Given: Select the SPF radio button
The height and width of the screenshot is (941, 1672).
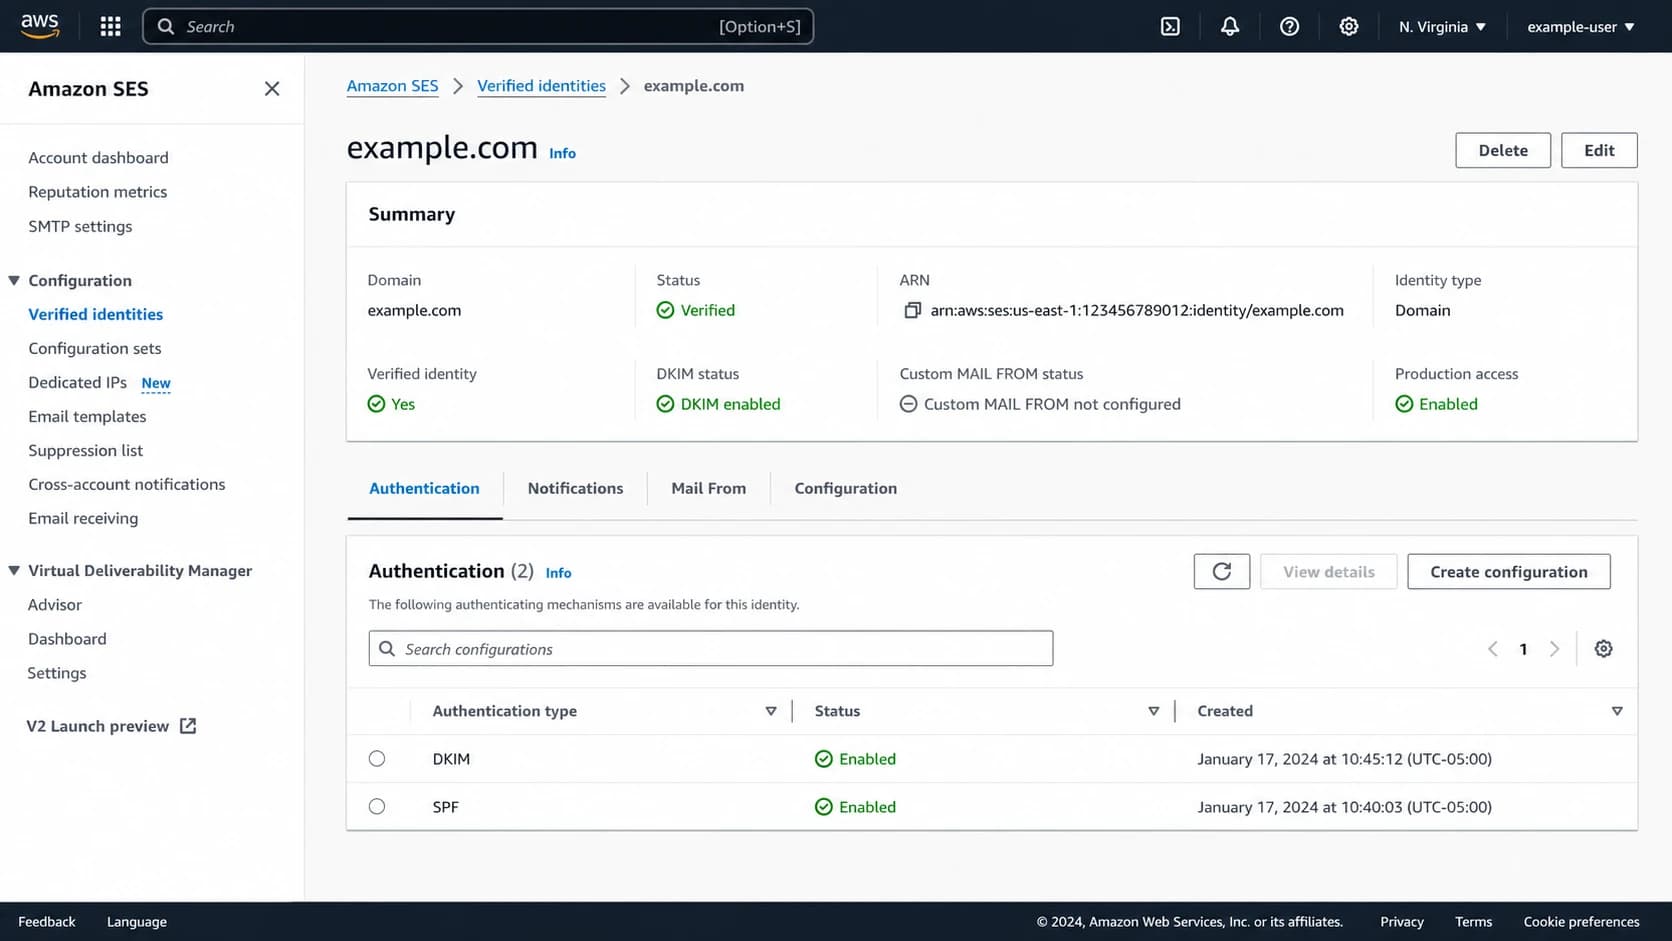Looking at the screenshot, I should [377, 807].
